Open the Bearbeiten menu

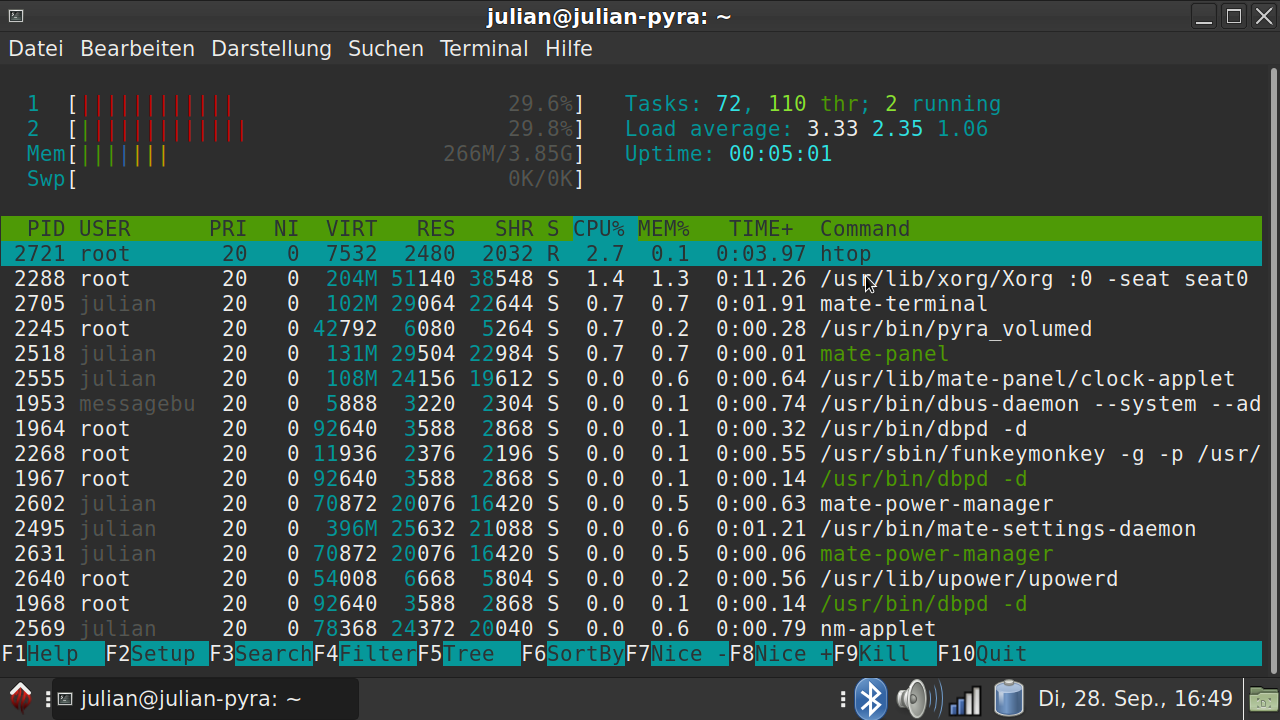click(137, 49)
